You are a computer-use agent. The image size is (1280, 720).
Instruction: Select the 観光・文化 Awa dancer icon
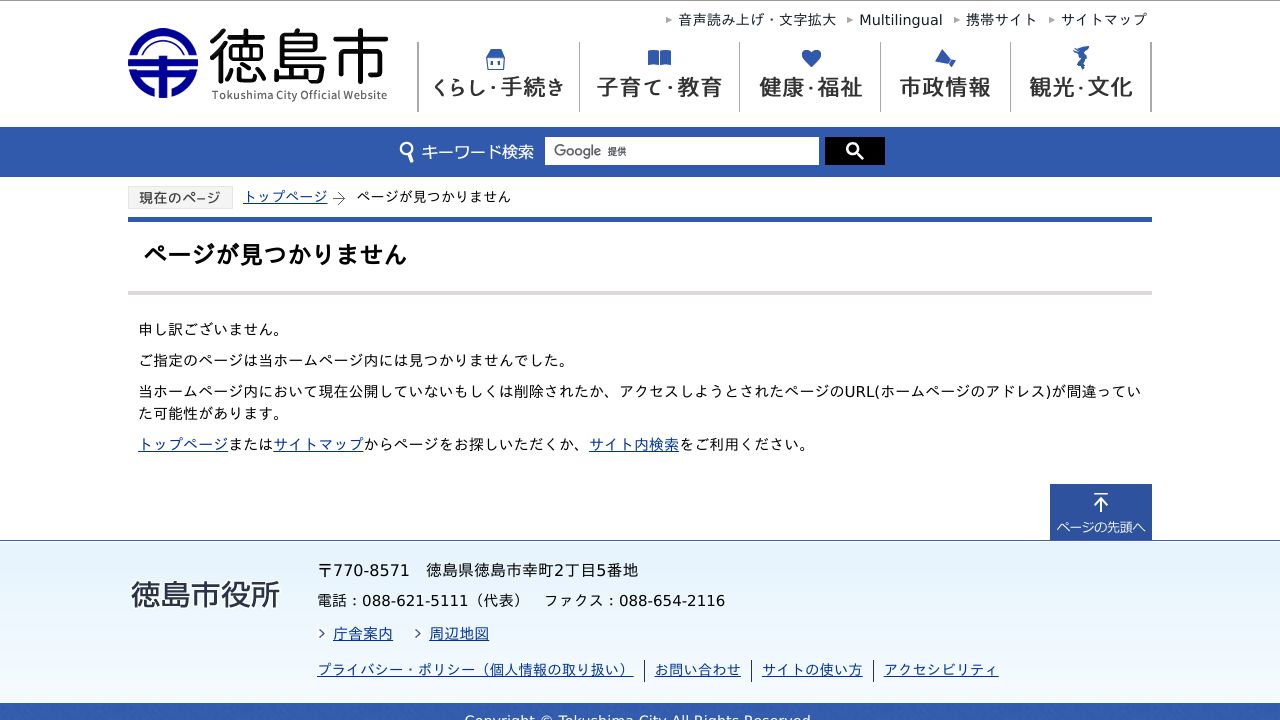point(1081,58)
